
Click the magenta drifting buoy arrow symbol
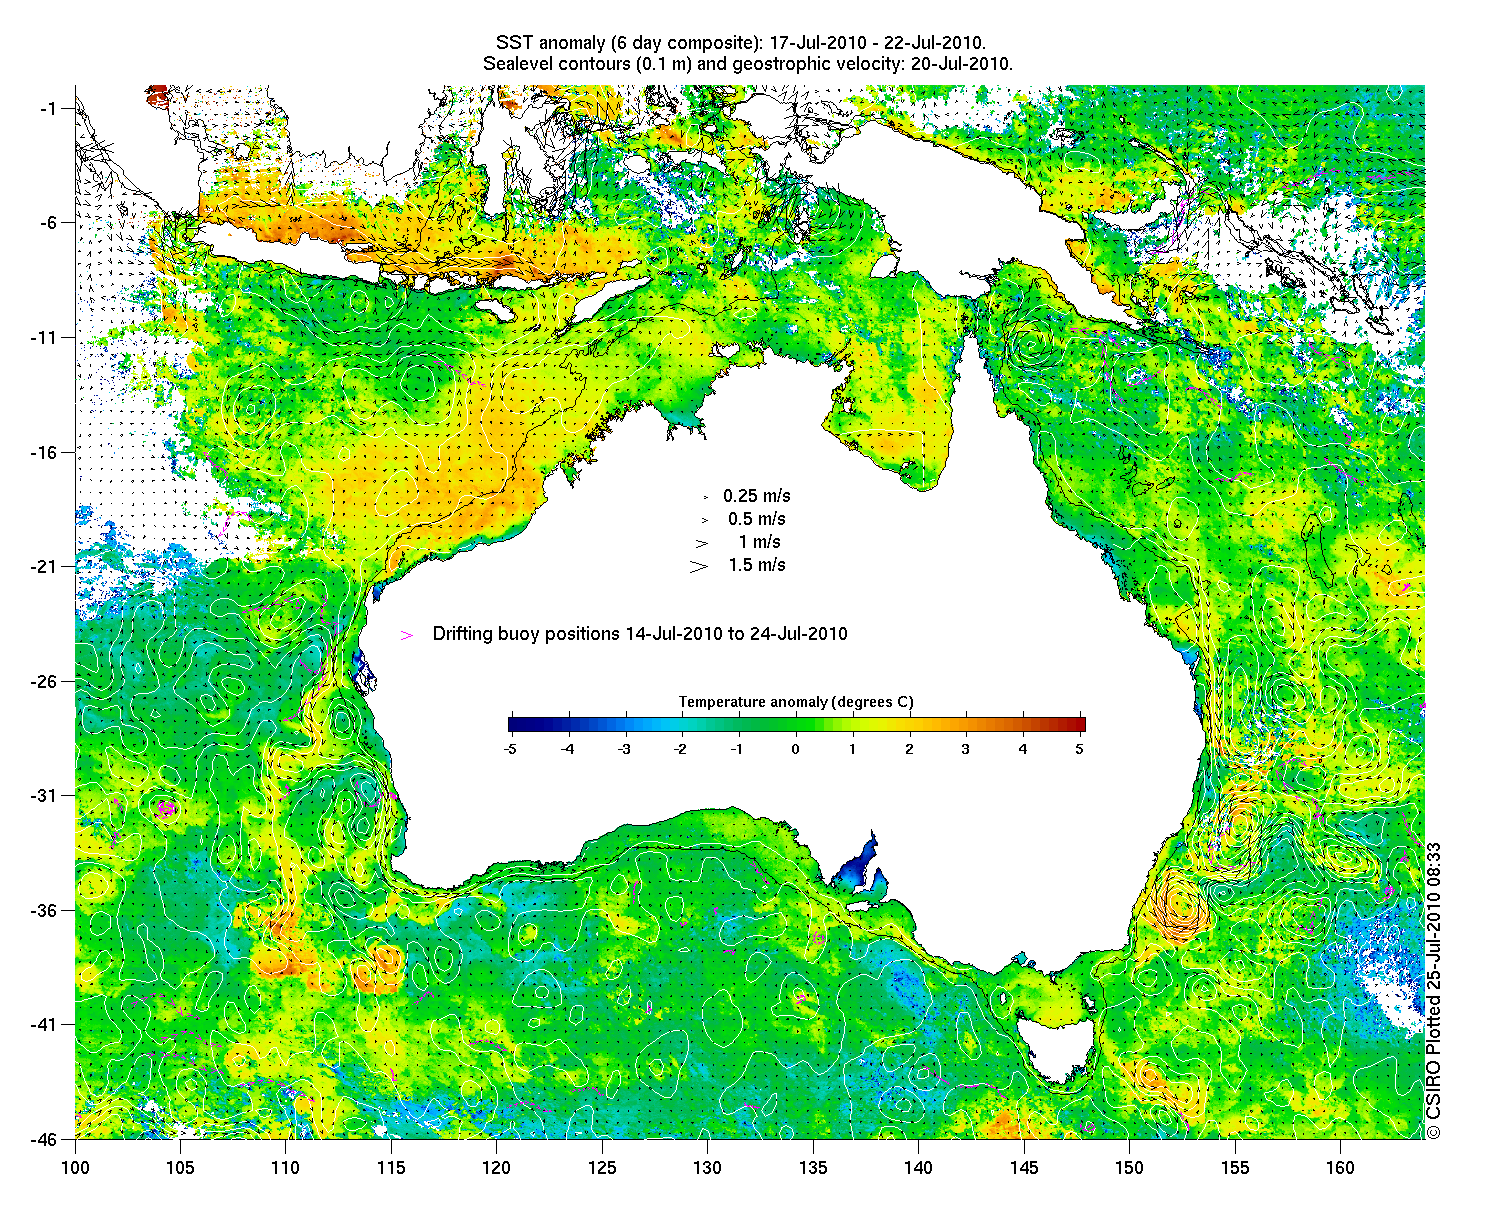[407, 635]
